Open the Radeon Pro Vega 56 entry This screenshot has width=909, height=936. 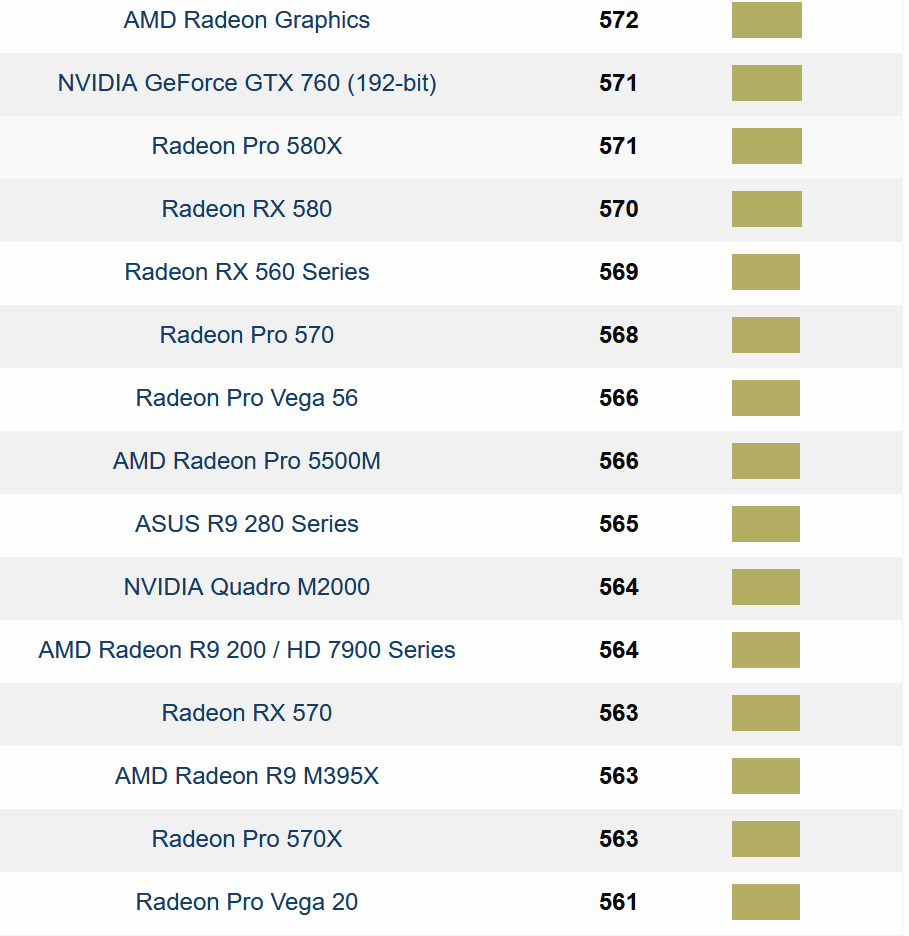tap(246, 398)
